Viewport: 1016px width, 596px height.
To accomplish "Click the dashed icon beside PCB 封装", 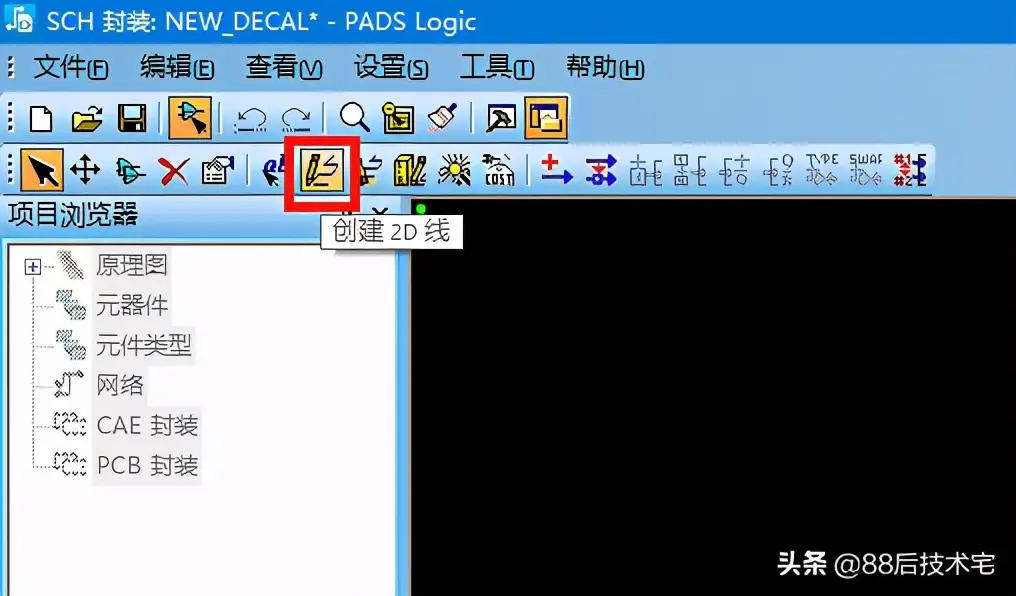I will coord(70,465).
